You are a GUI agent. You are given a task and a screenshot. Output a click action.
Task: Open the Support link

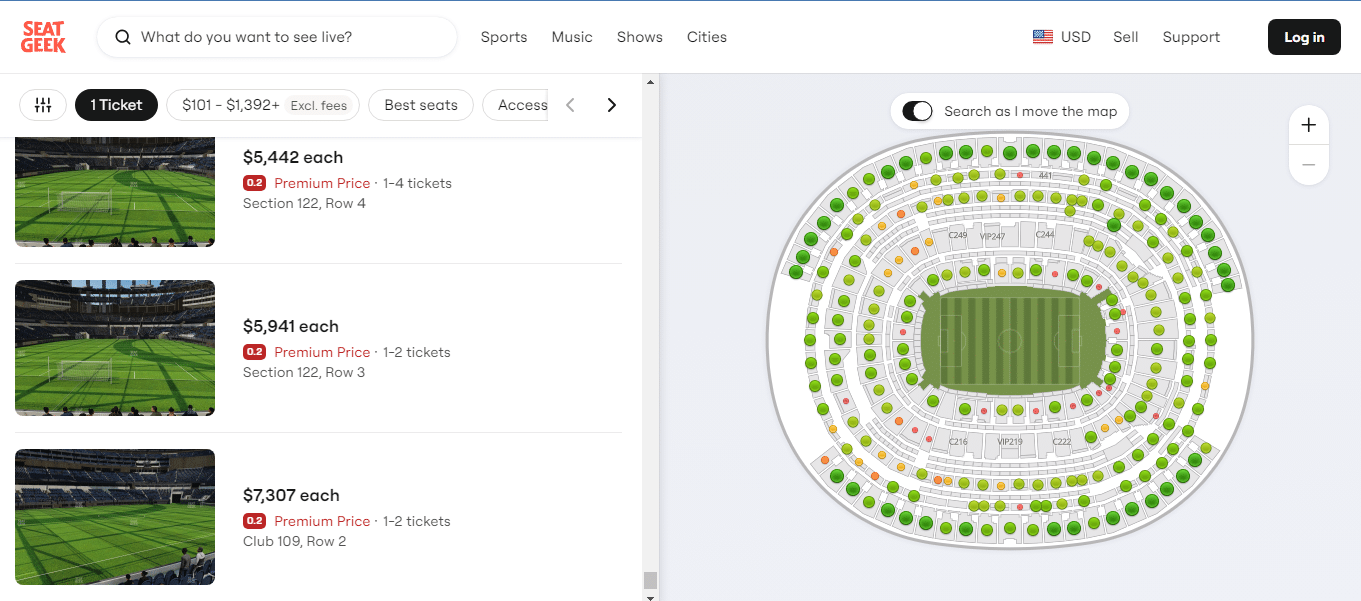click(x=1191, y=37)
